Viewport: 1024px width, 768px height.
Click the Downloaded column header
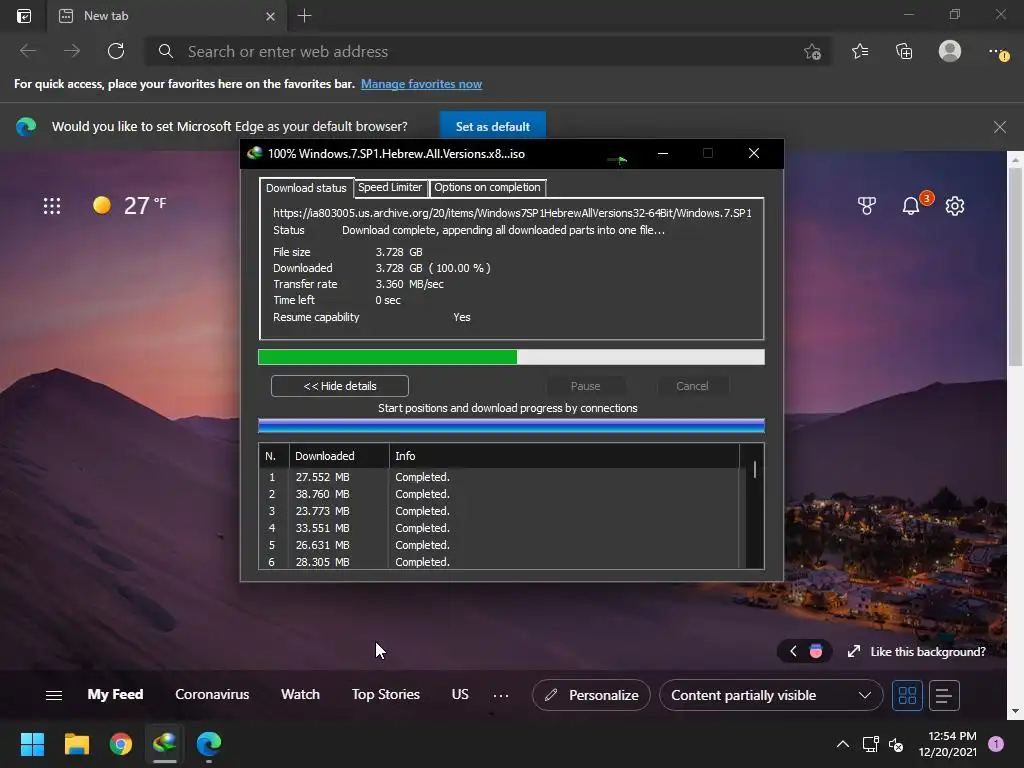click(x=340, y=456)
